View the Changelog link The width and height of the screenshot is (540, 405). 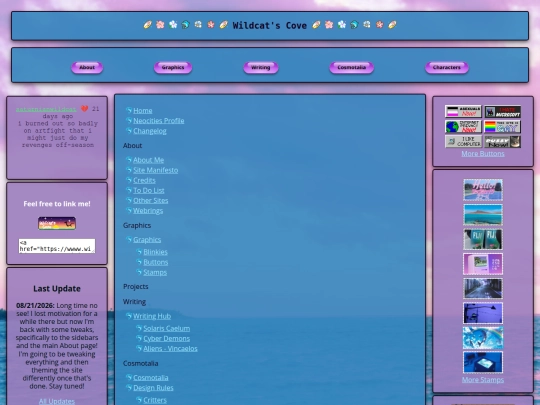tap(150, 131)
